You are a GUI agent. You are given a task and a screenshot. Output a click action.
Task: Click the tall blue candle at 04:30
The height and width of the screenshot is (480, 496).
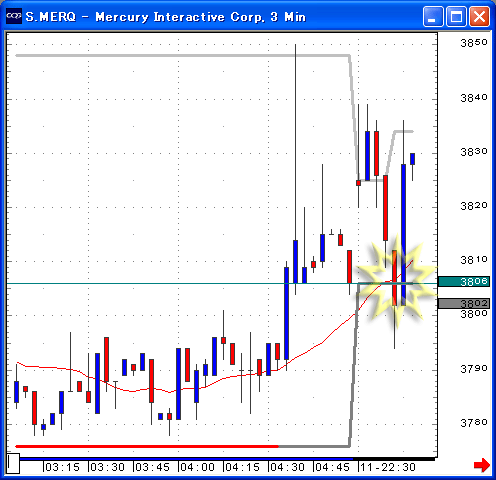pyautogui.click(x=286, y=313)
